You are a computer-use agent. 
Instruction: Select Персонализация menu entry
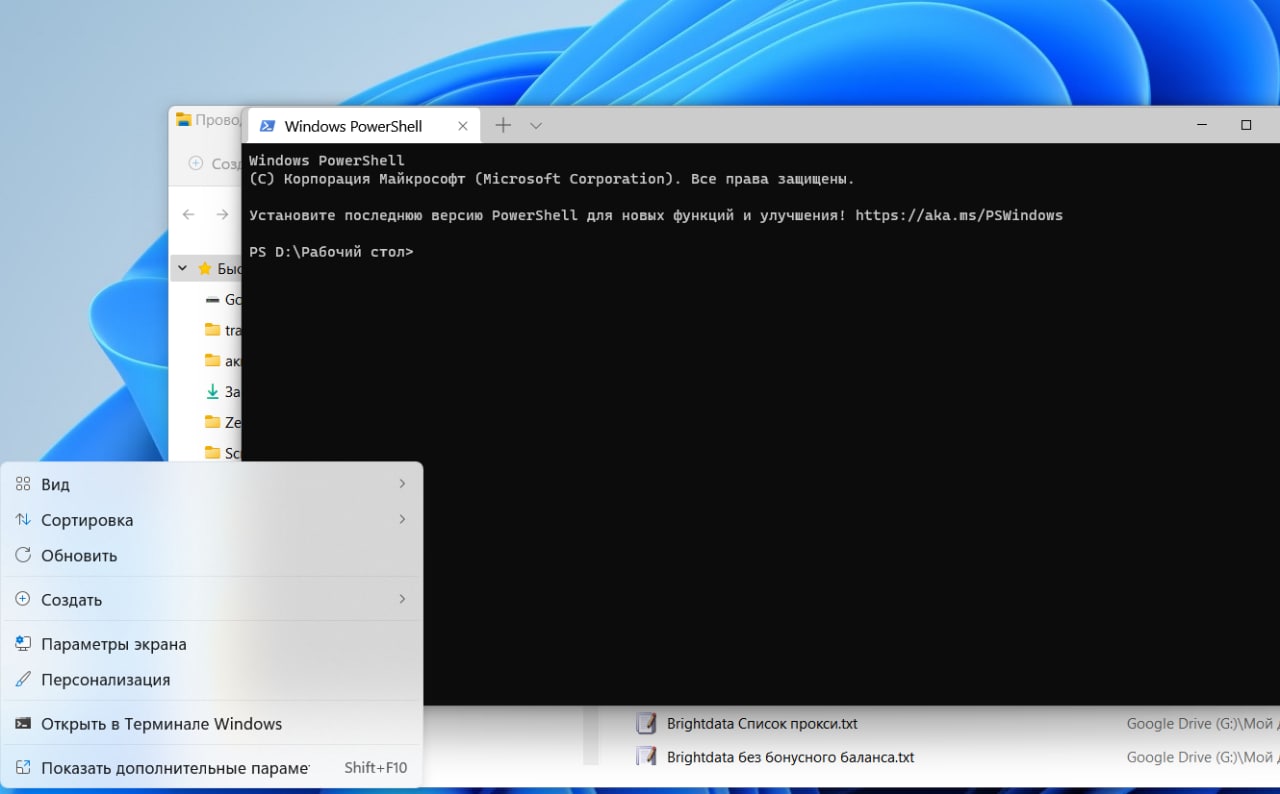212,680
